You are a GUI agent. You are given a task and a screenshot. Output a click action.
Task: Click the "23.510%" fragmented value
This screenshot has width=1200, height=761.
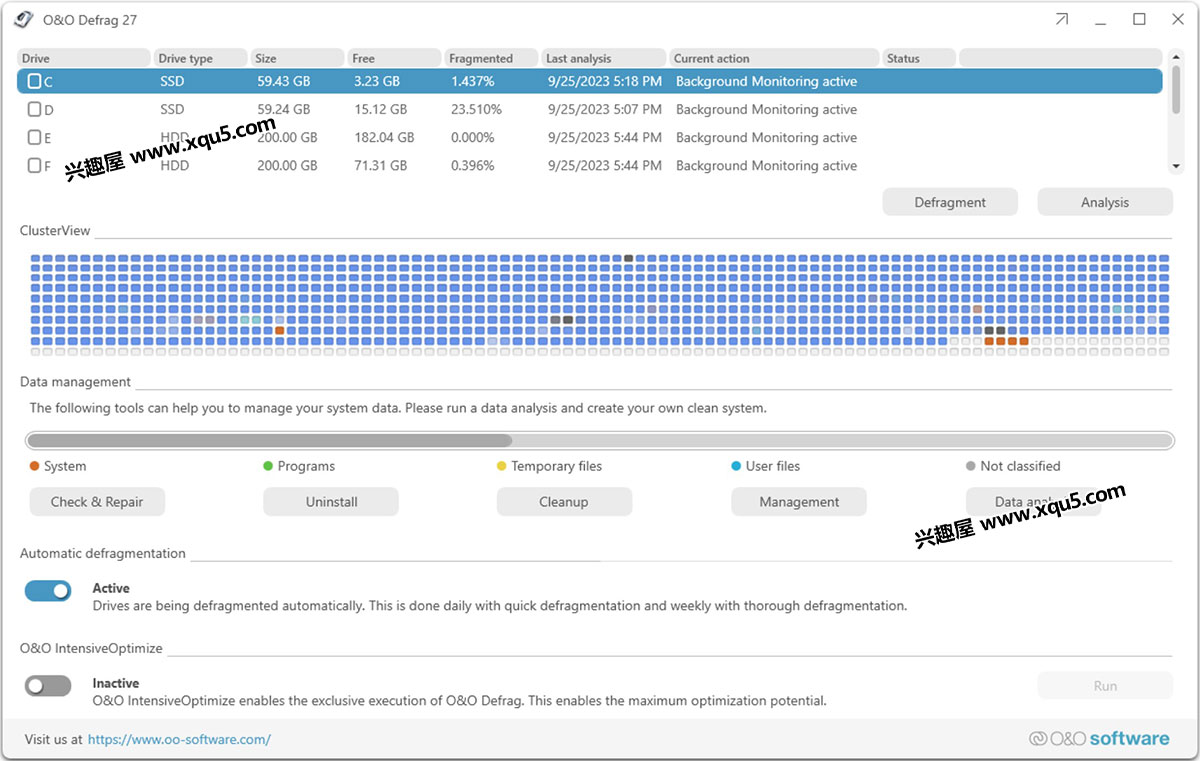coord(476,109)
